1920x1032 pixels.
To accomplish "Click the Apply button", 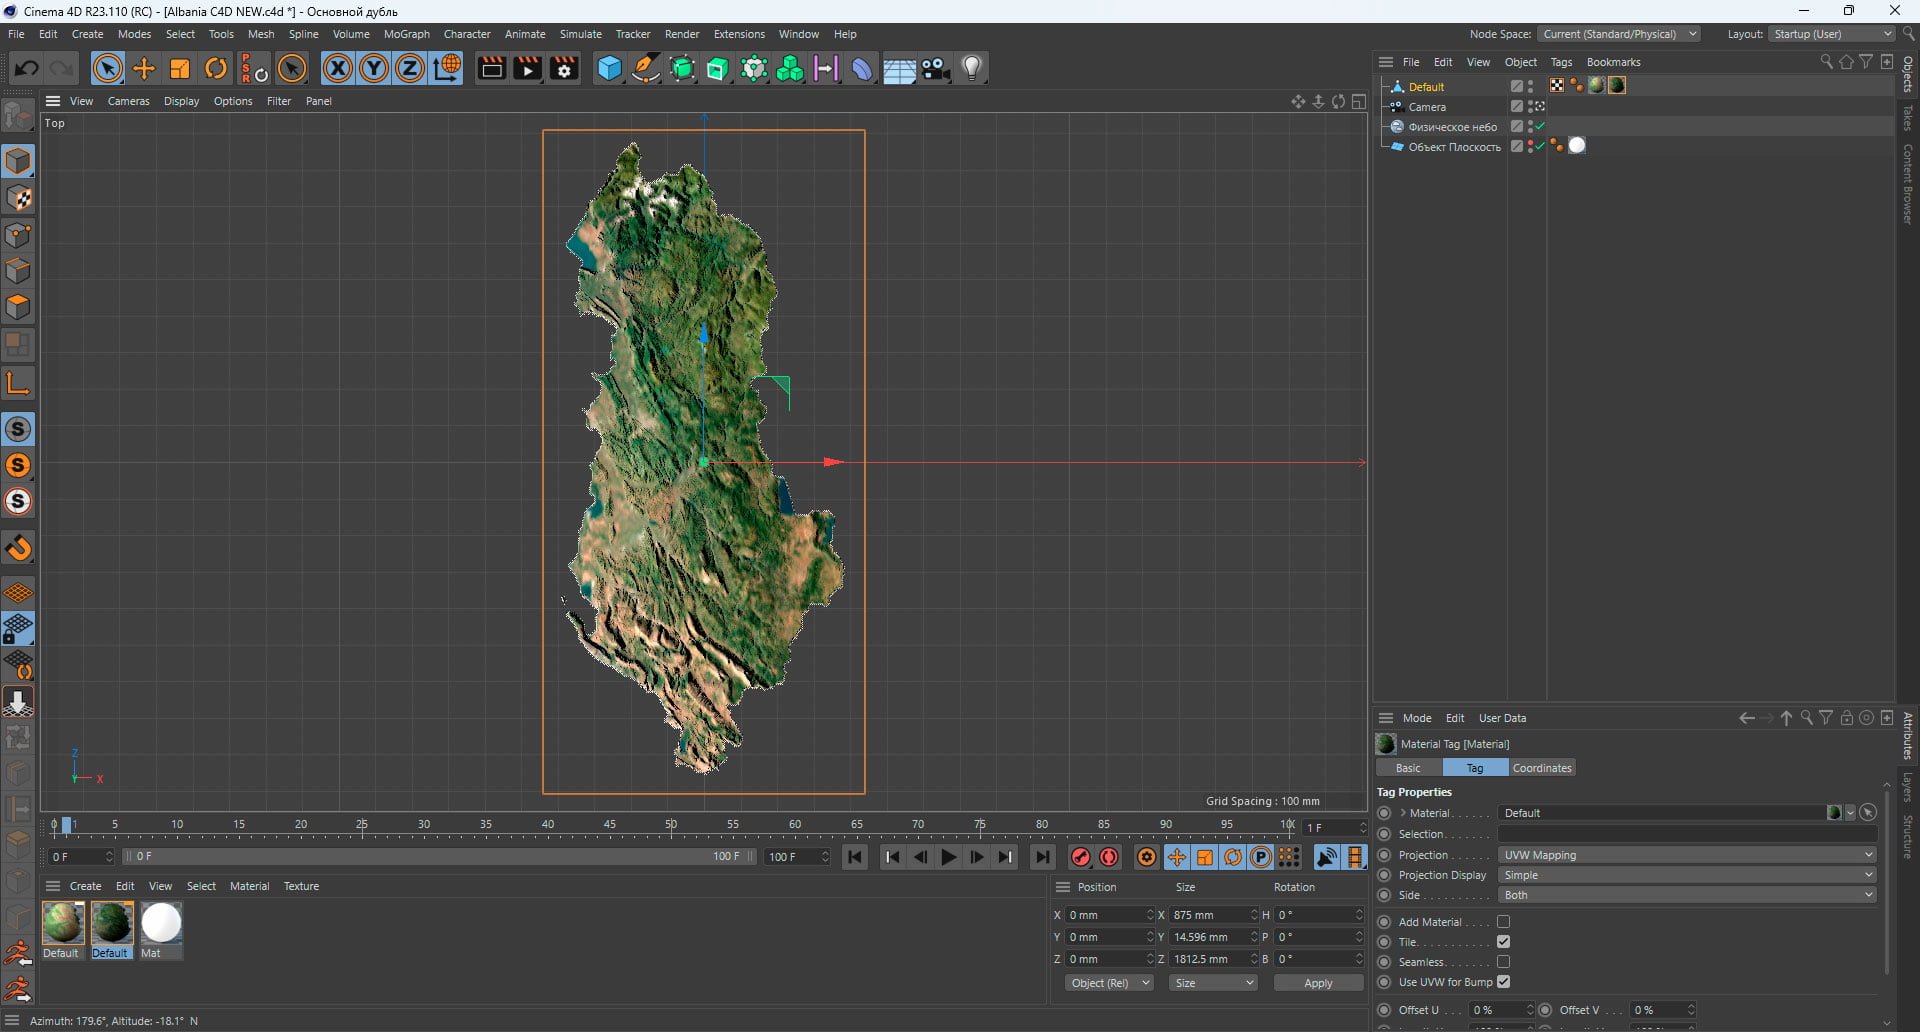I will (x=1318, y=983).
